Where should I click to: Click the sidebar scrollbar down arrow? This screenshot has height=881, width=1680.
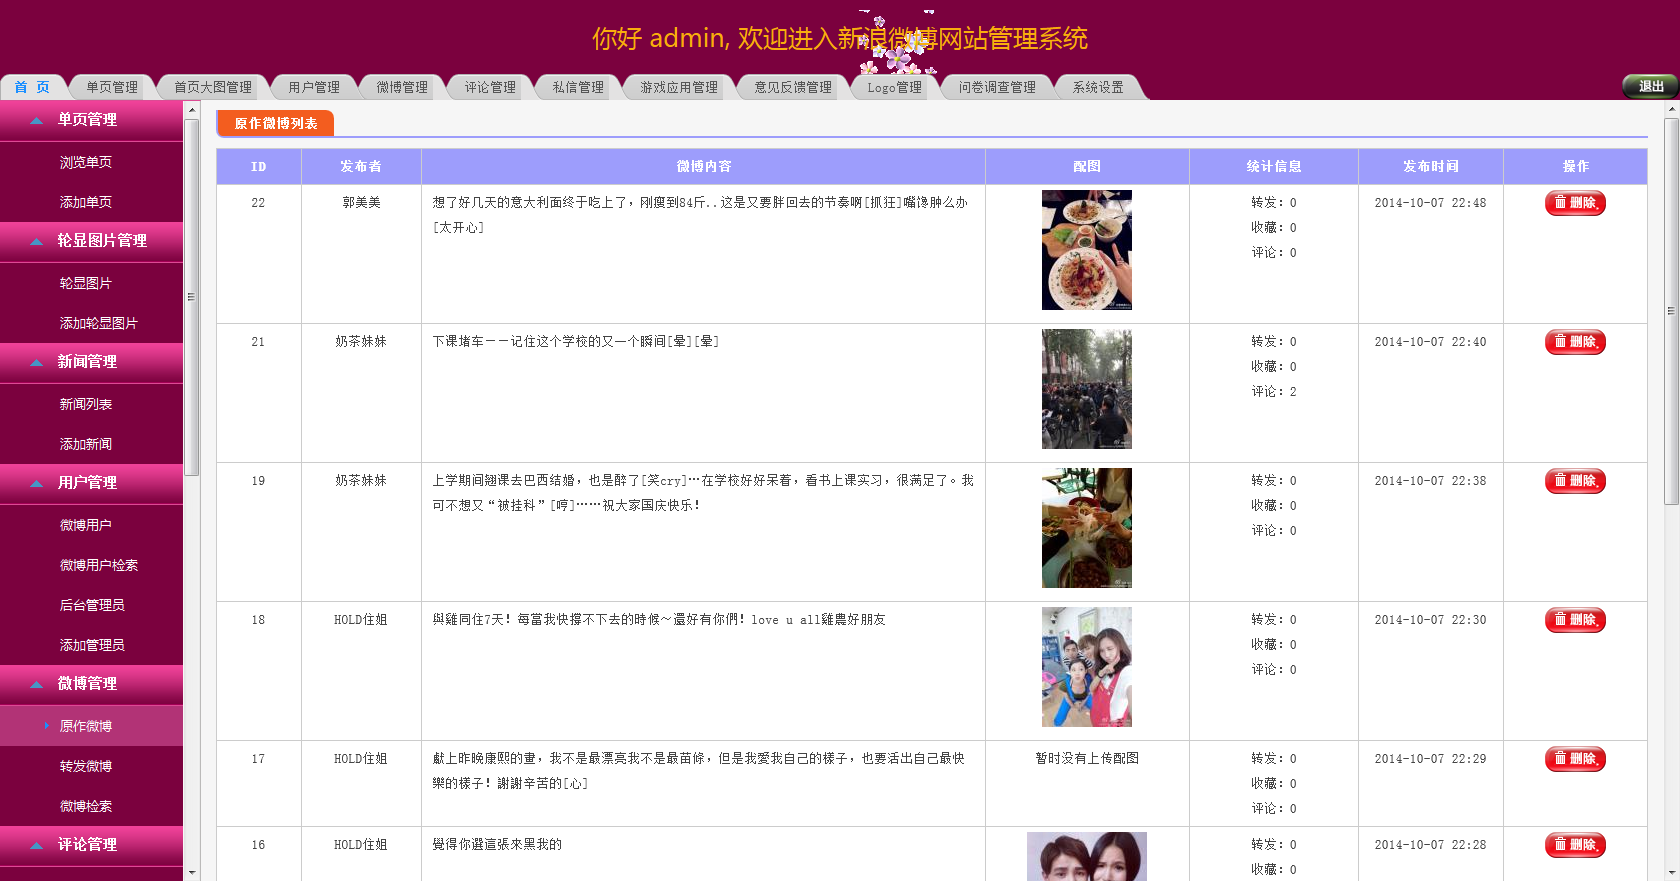pos(192,873)
